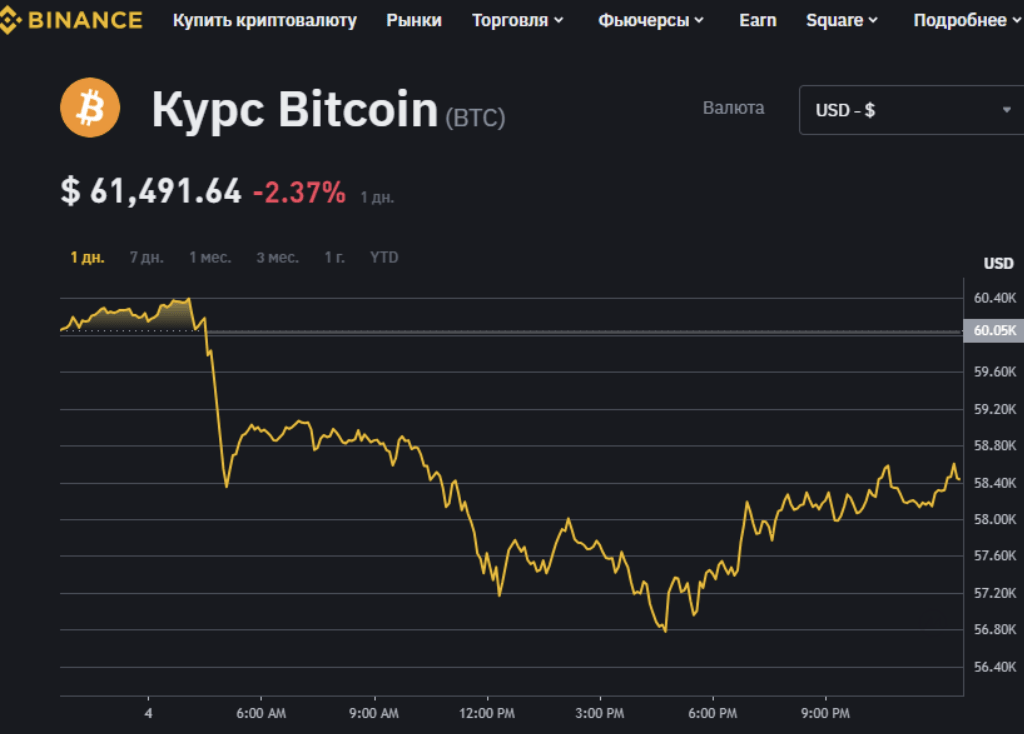The height and width of the screenshot is (734, 1024).
Task: Click the 58.40K axis label
Action: pyautogui.click(x=995, y=483)
